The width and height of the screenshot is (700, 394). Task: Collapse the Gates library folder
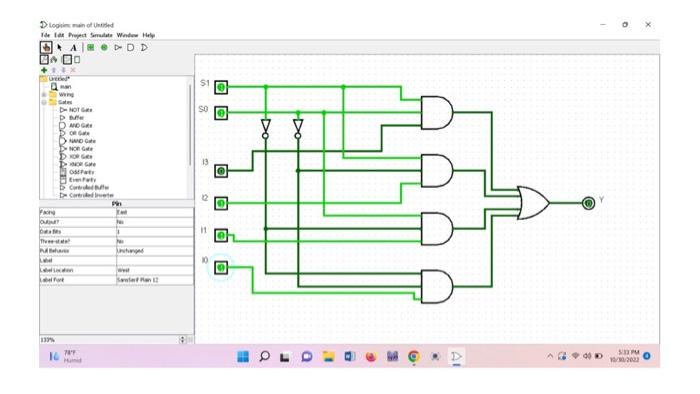coord(44,102)
